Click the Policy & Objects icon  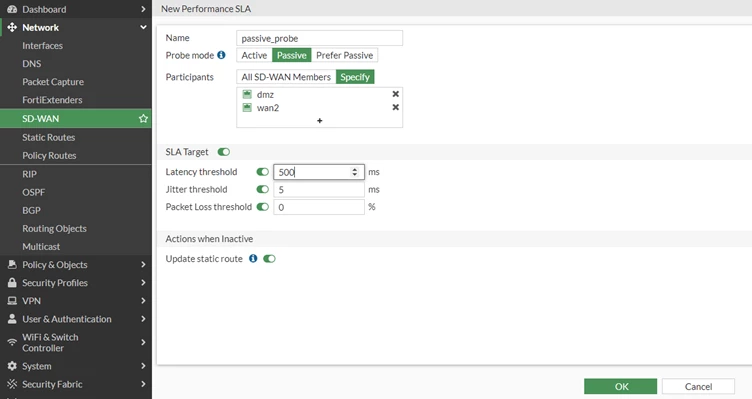point(12,264)
